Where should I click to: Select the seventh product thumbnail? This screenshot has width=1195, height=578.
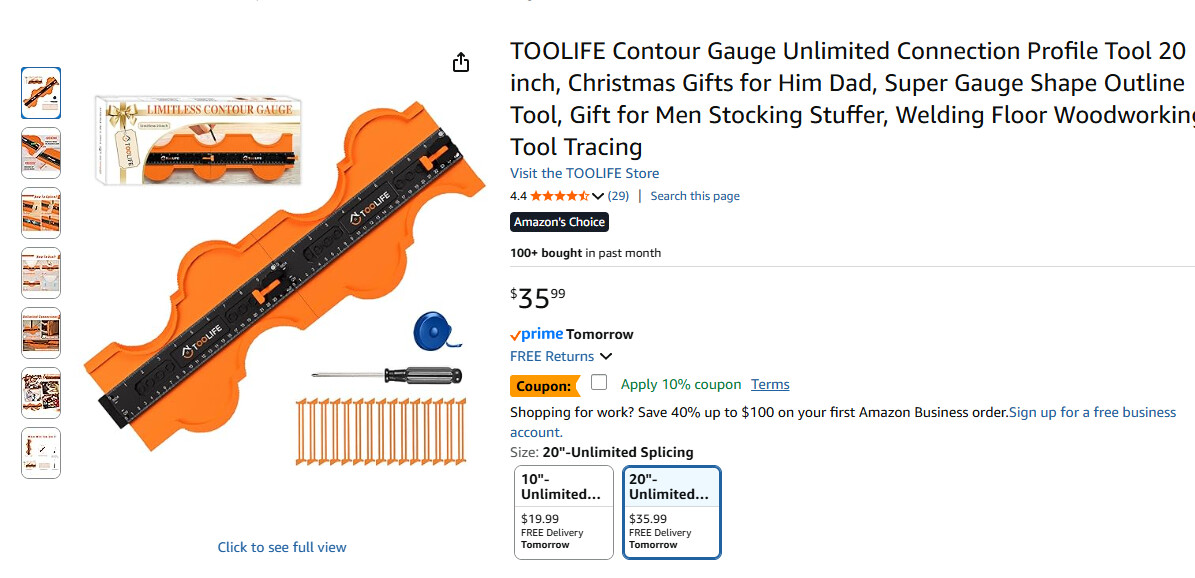tap(41, 453)
